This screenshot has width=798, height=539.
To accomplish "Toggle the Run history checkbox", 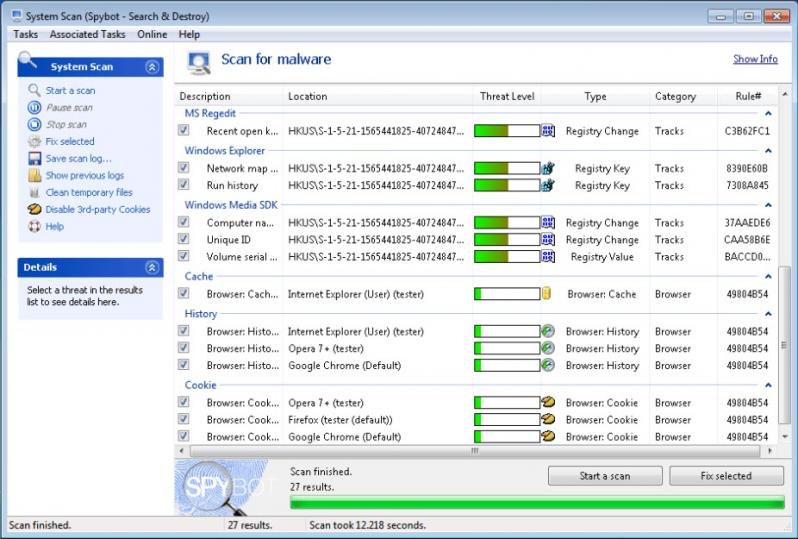I will tap(184, 184).
